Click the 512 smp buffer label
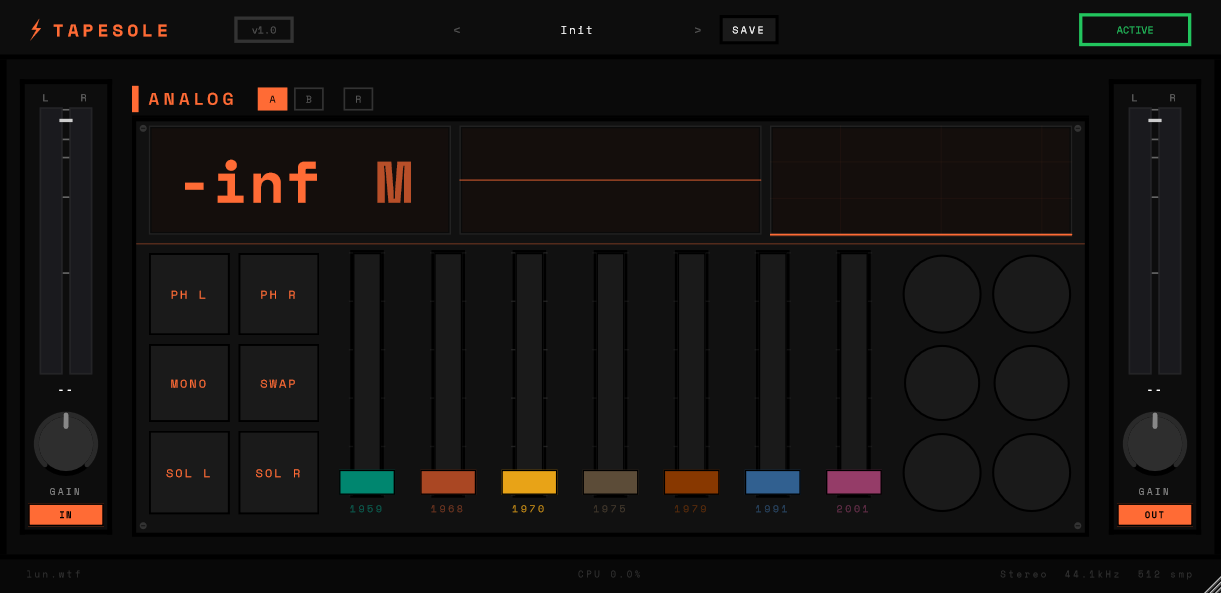The image size is (1221, 593). coord(1166,574)
